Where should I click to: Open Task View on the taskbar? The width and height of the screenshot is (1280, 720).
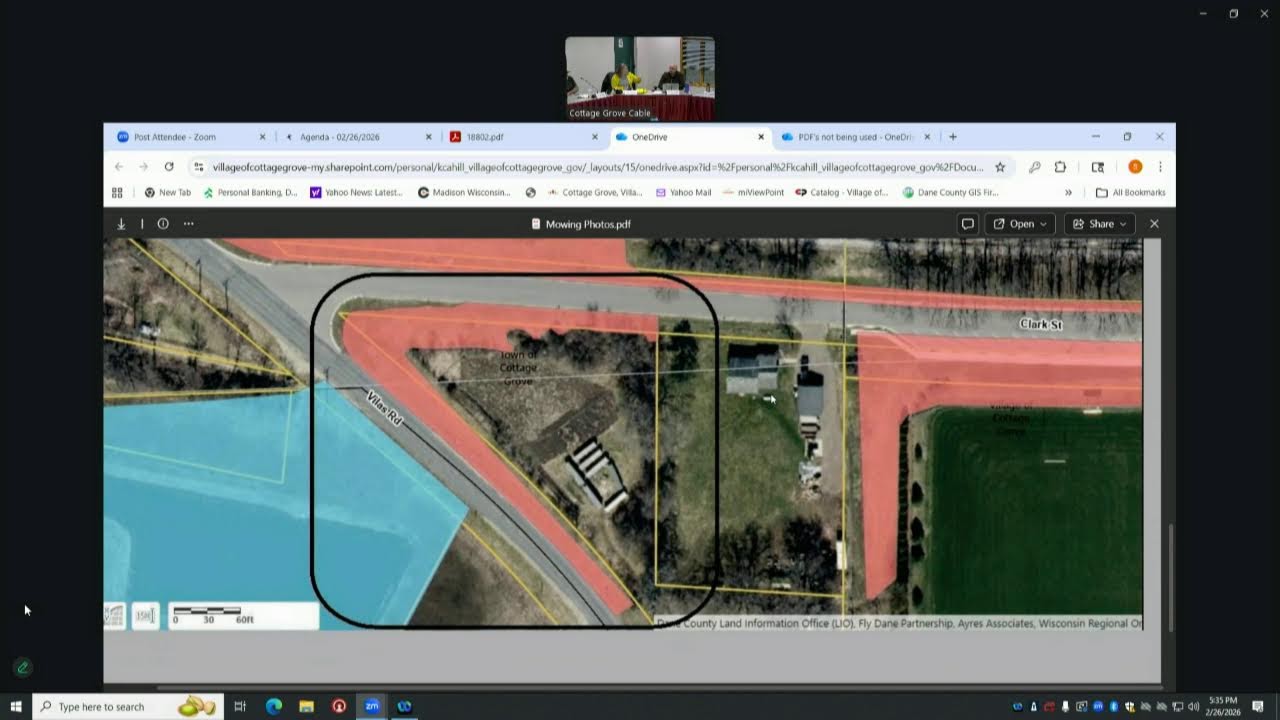coord(240,707)
